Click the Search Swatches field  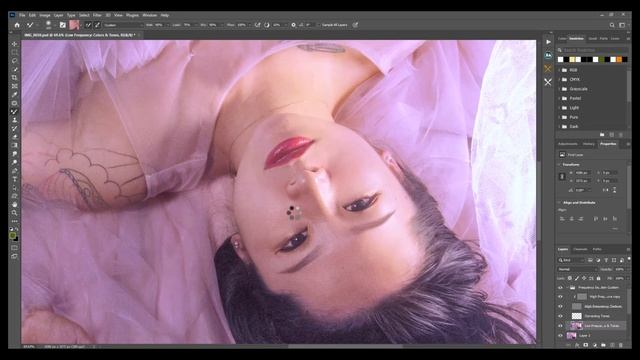[x=594, y=50]
